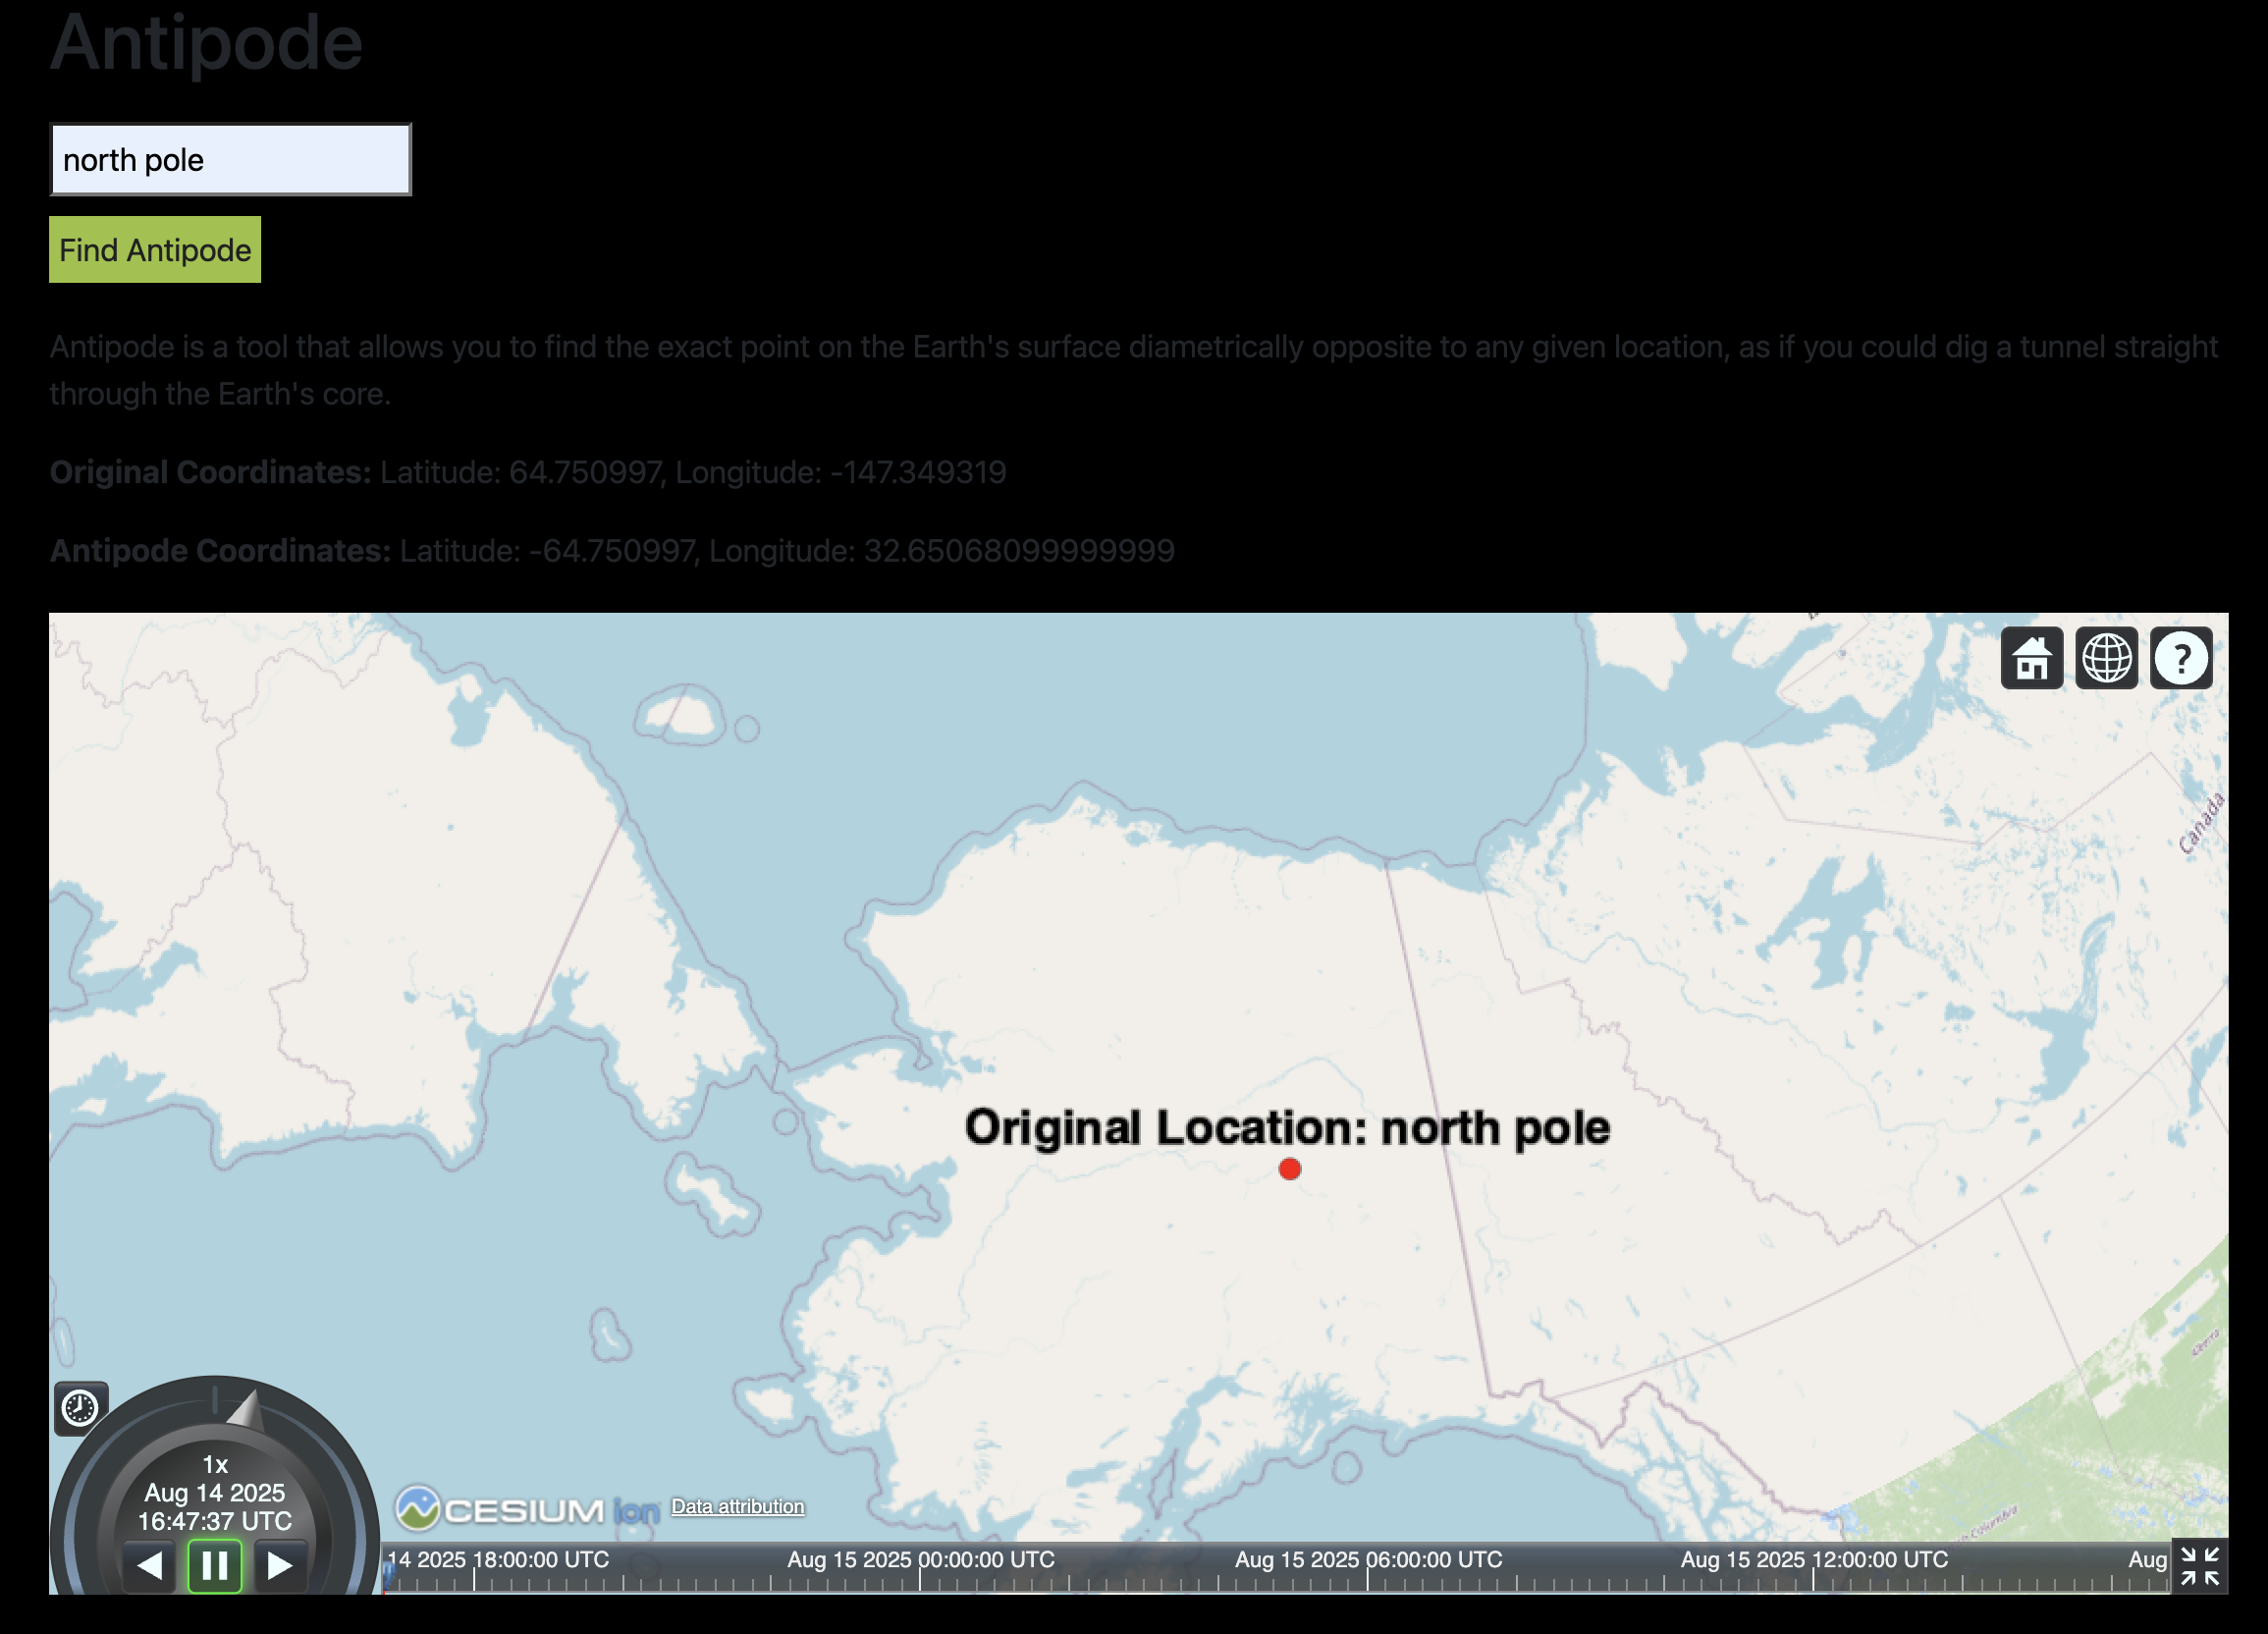Click the Cesium ion logo
The image size is (2268, 1634).
[x=527, y=1509]
